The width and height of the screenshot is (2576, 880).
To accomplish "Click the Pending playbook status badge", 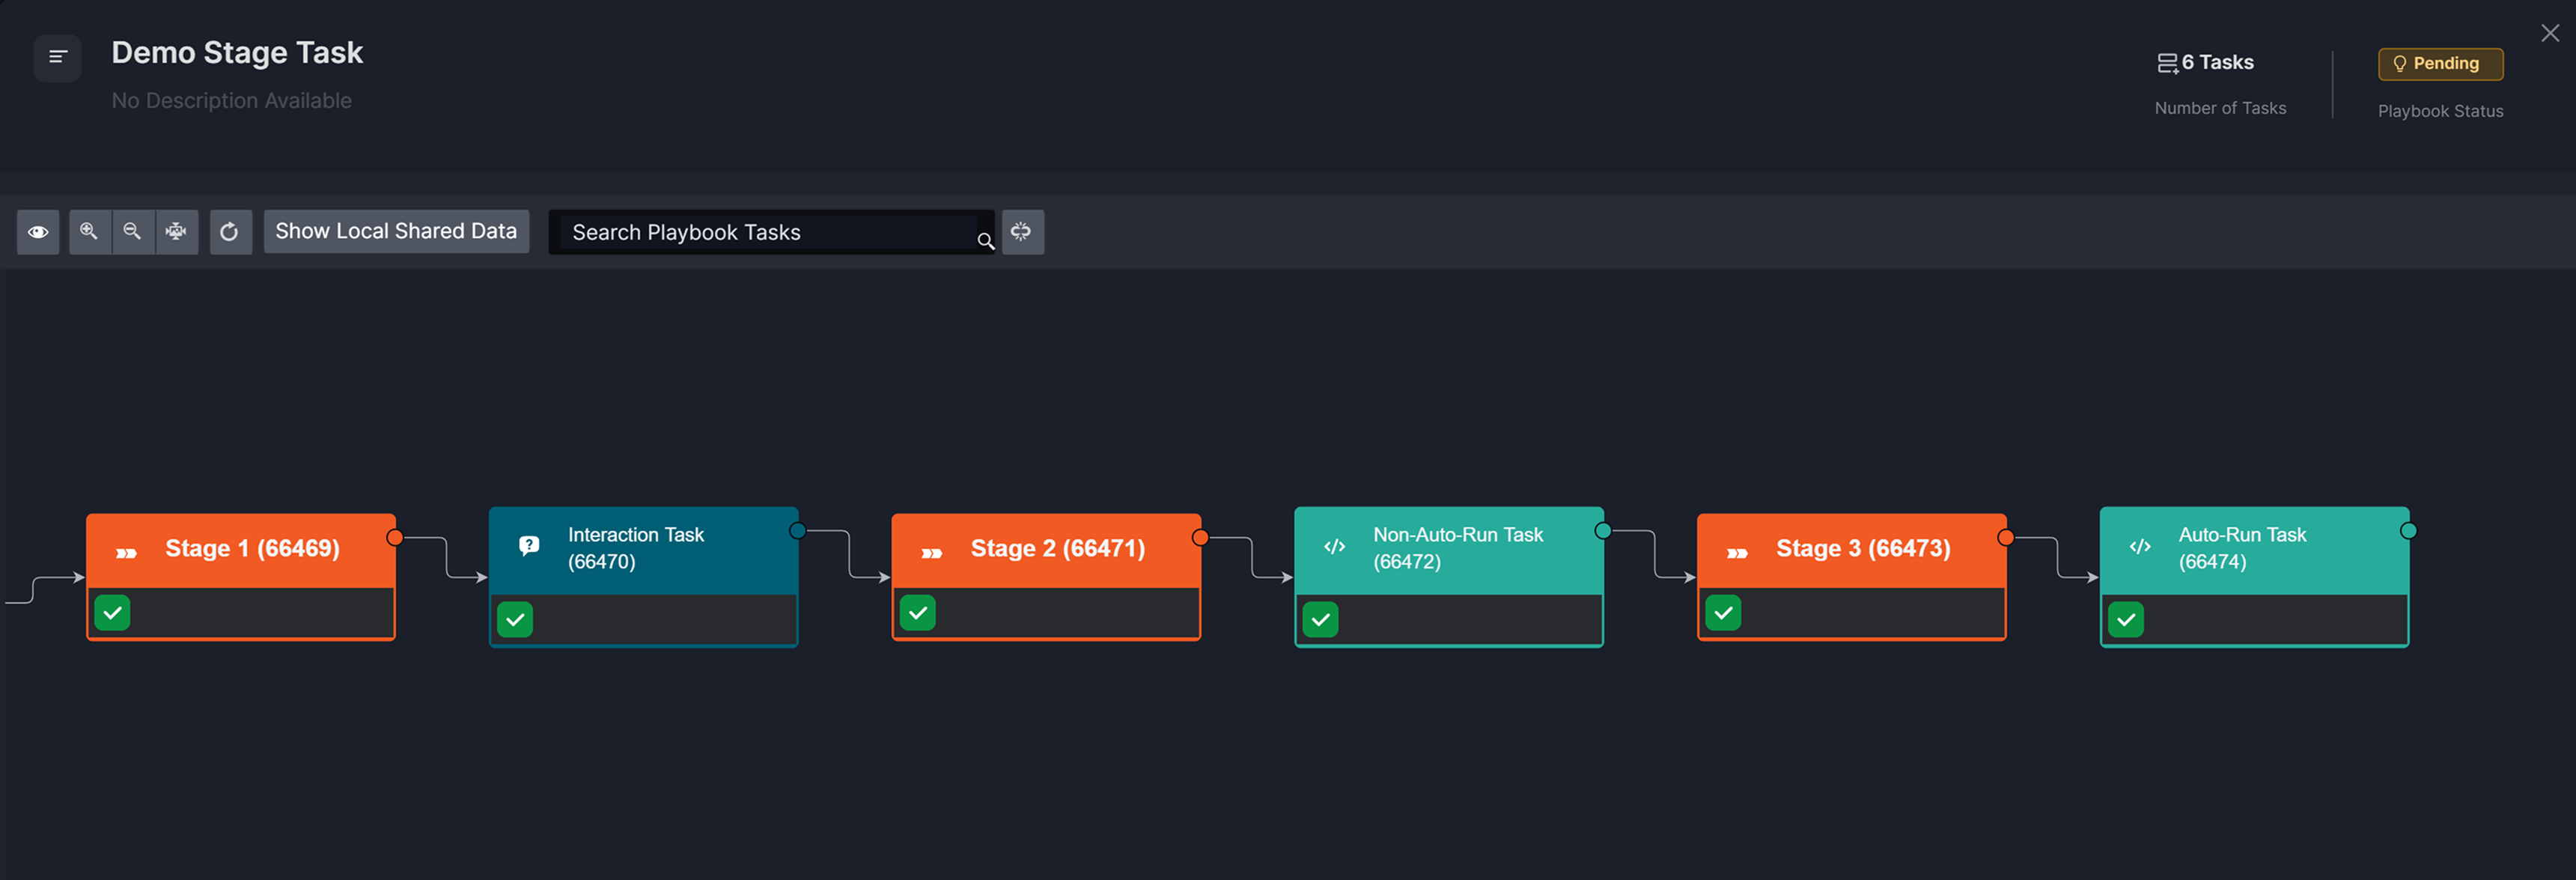I will [x=2439, y=64].
